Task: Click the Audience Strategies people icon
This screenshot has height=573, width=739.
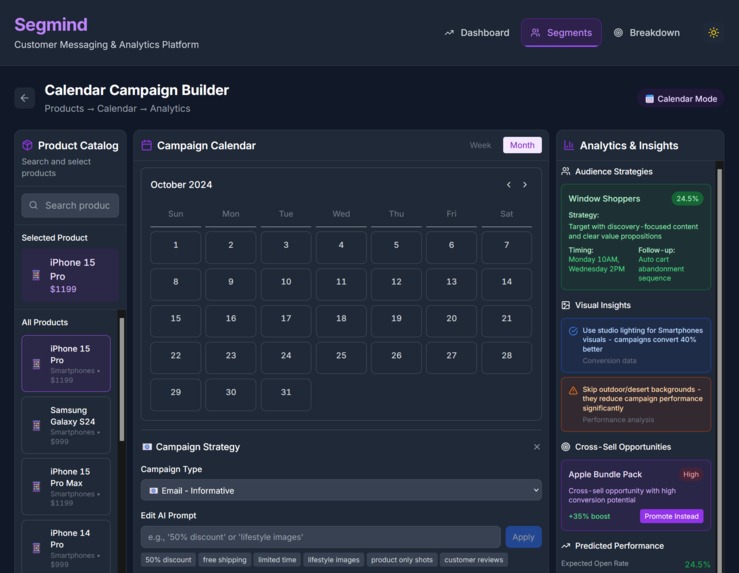Action: (x=566, y=171)
